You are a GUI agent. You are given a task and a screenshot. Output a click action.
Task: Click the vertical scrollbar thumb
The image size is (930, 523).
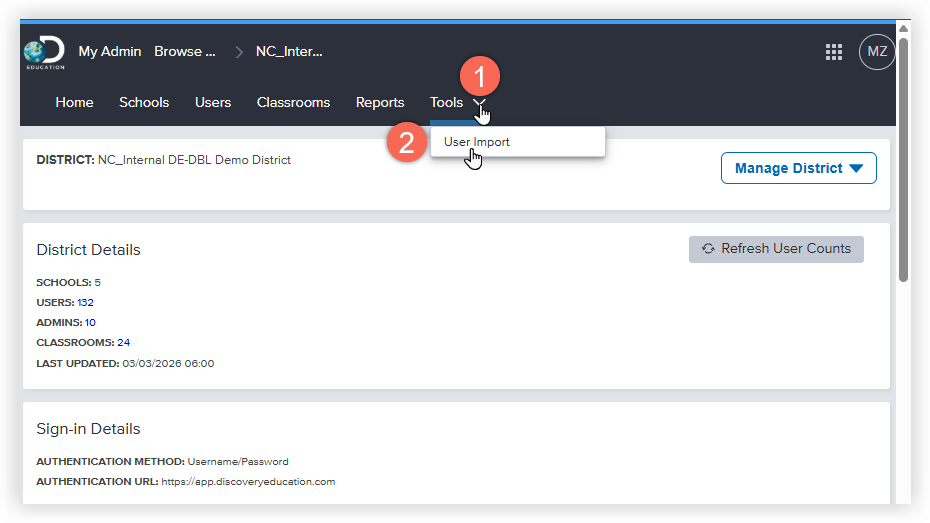click(903, 160)
